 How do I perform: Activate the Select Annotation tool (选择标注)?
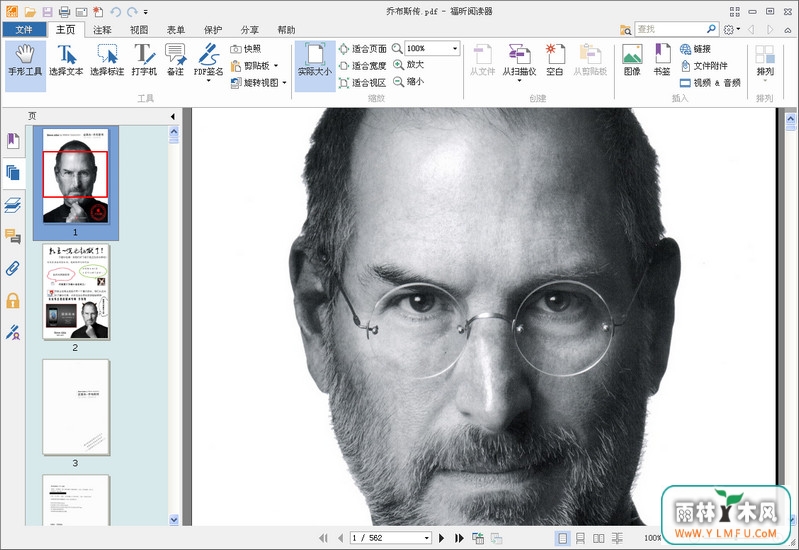(107, 61)
